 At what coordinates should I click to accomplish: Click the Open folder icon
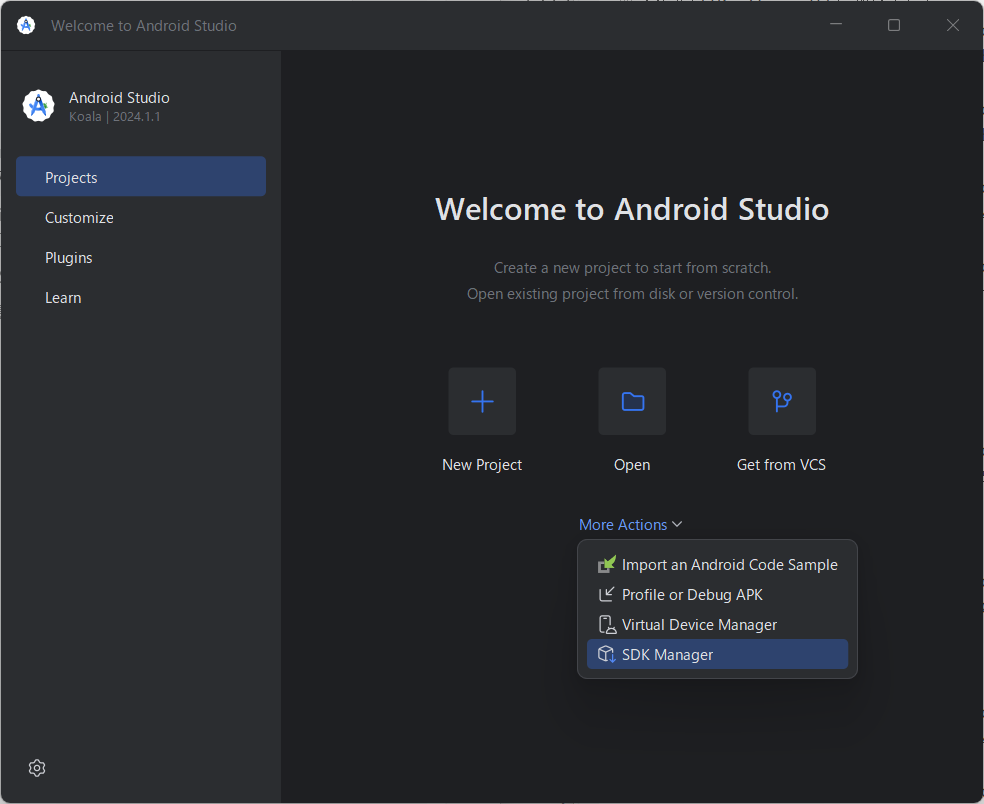click(x=632, y=401)
